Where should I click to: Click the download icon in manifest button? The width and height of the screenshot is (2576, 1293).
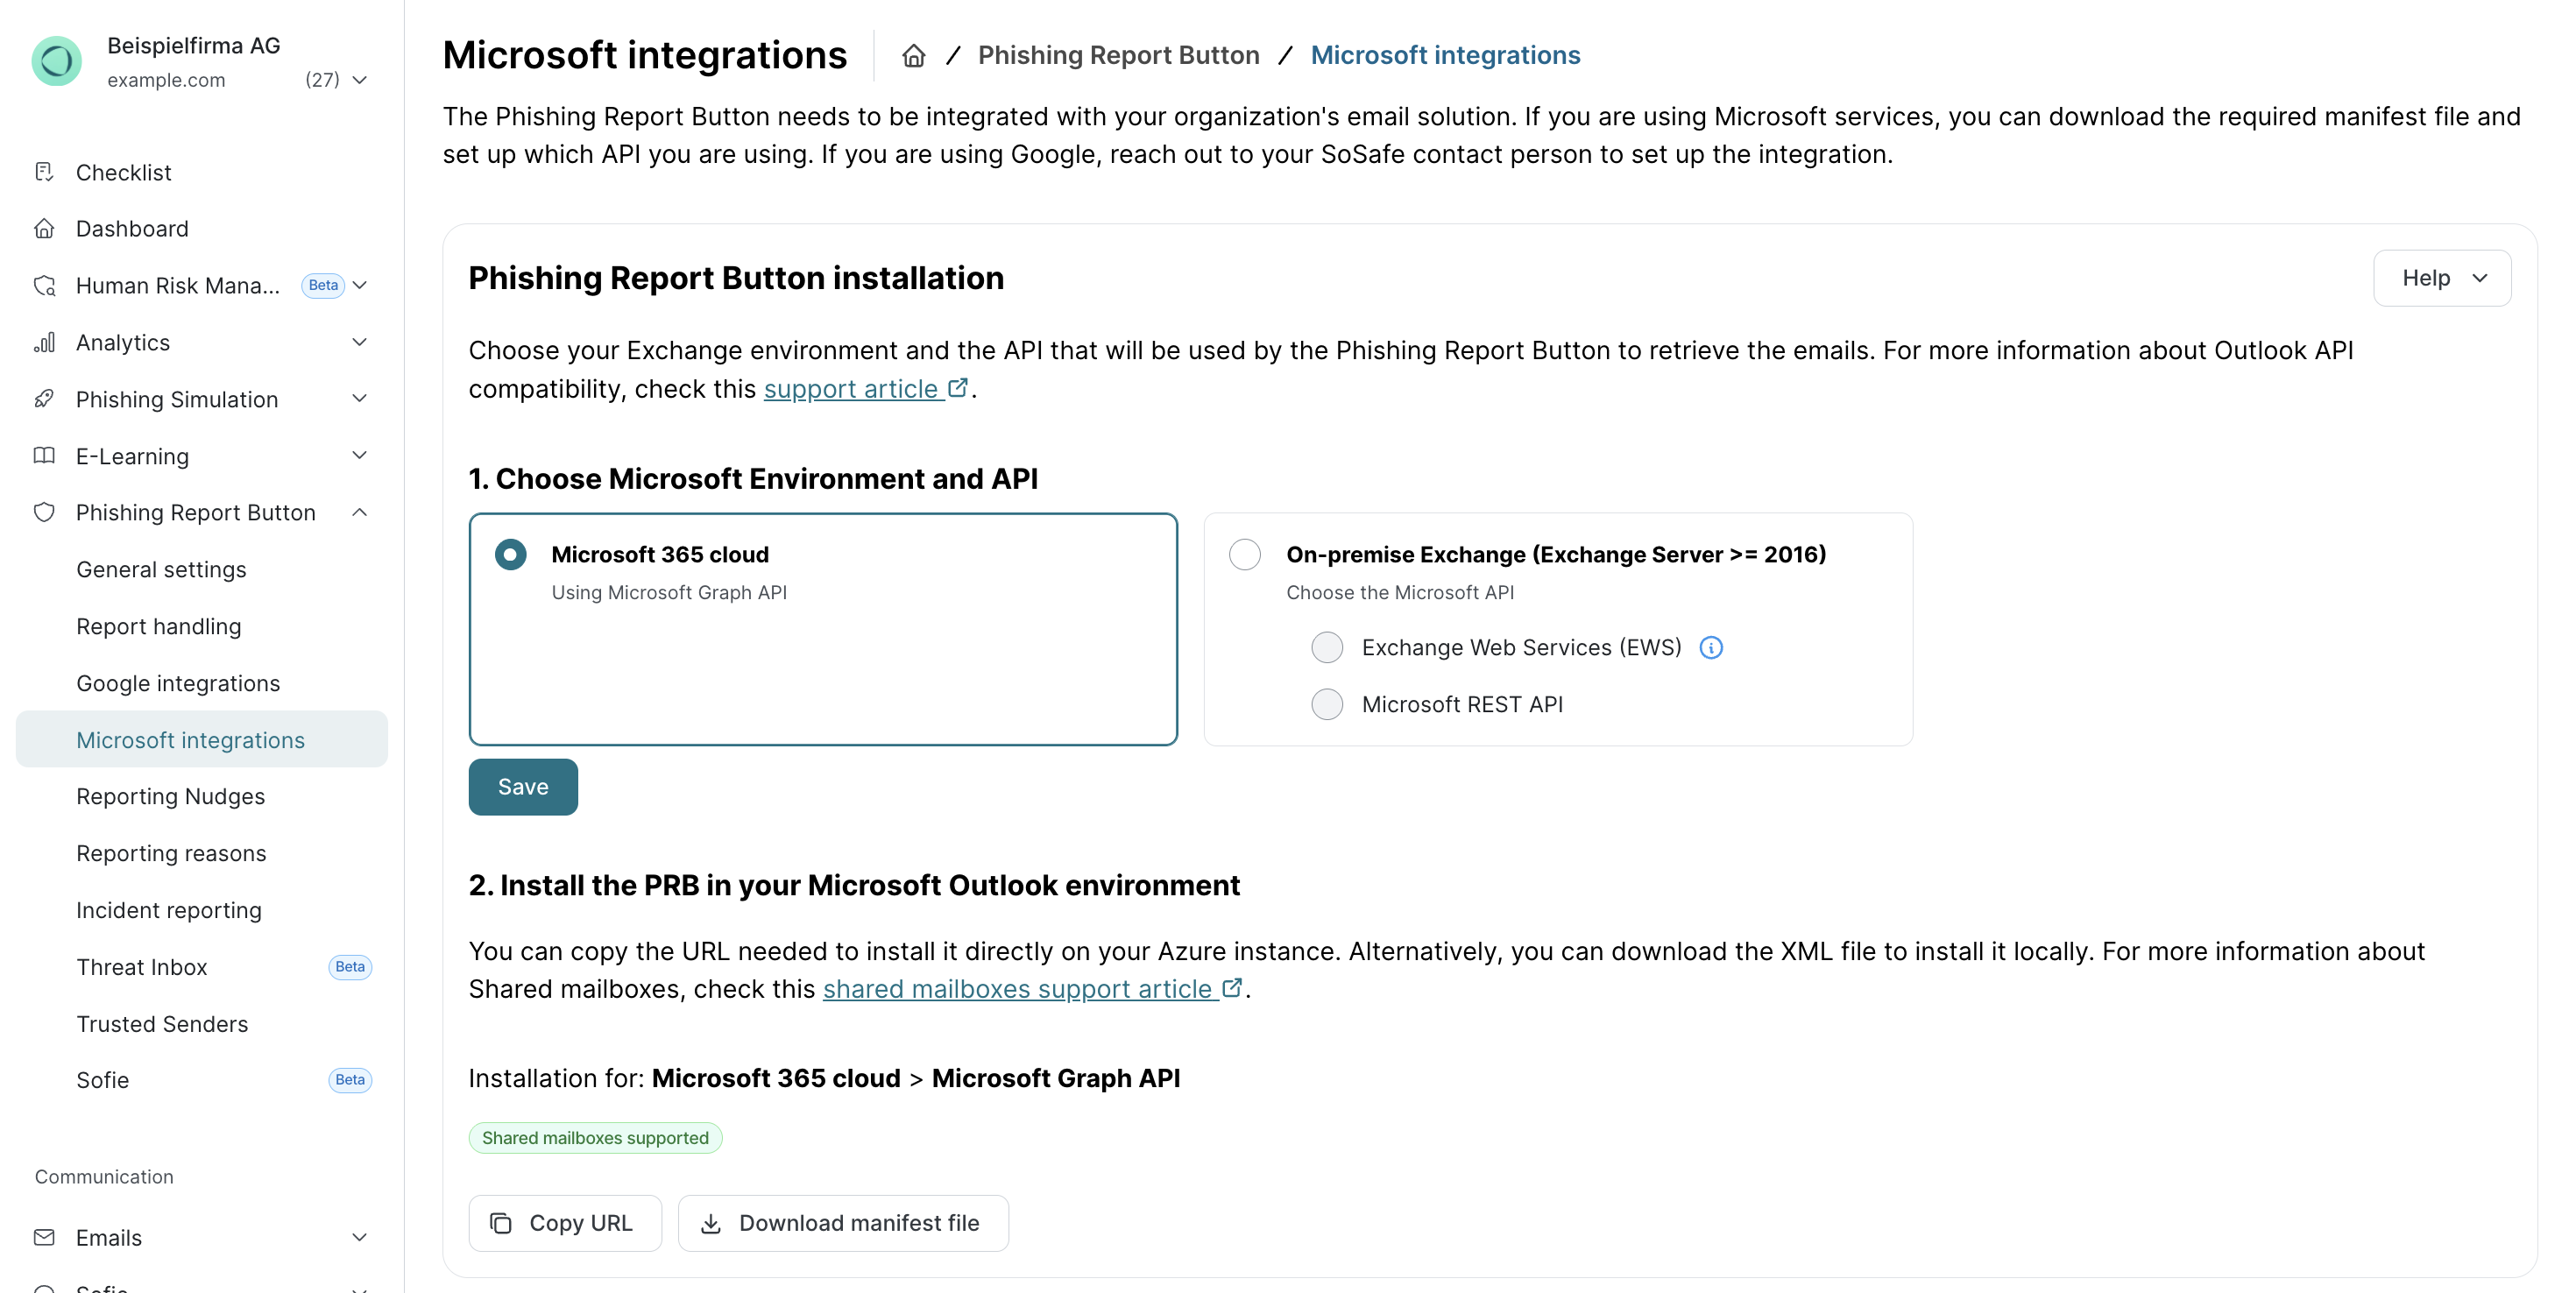[711, 1223]
